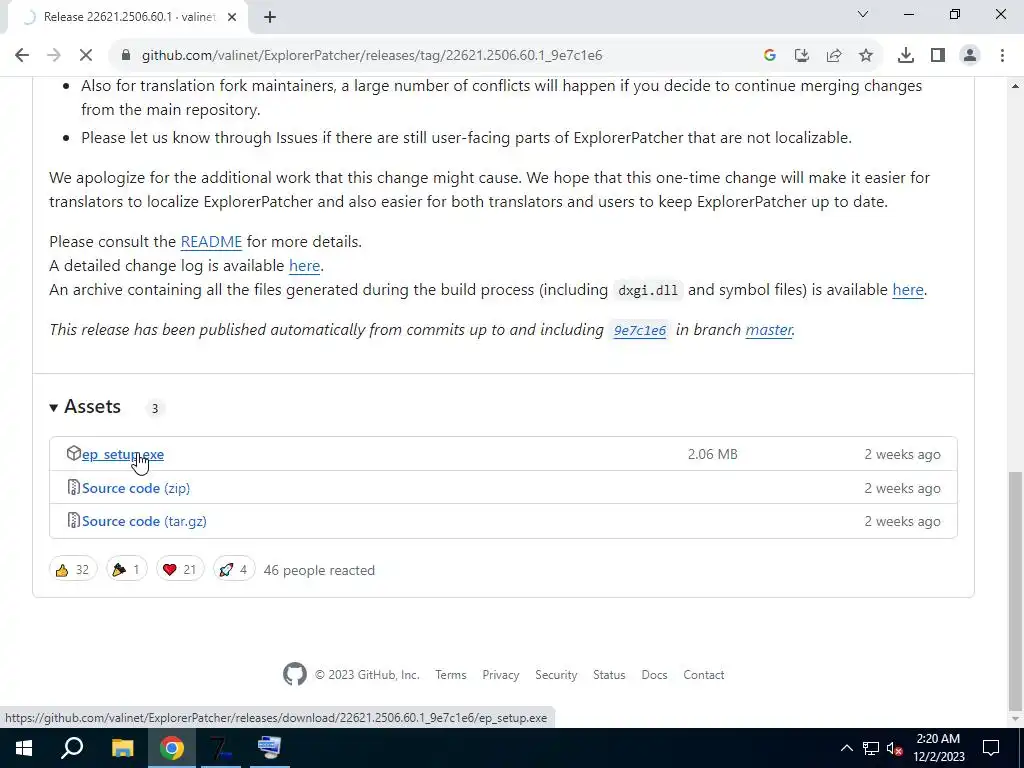Image resolution: width=1024 pixels, height=768 pixels.
Task: Click the scrollbar down arrow
Action: click(x=1016, y=719)
